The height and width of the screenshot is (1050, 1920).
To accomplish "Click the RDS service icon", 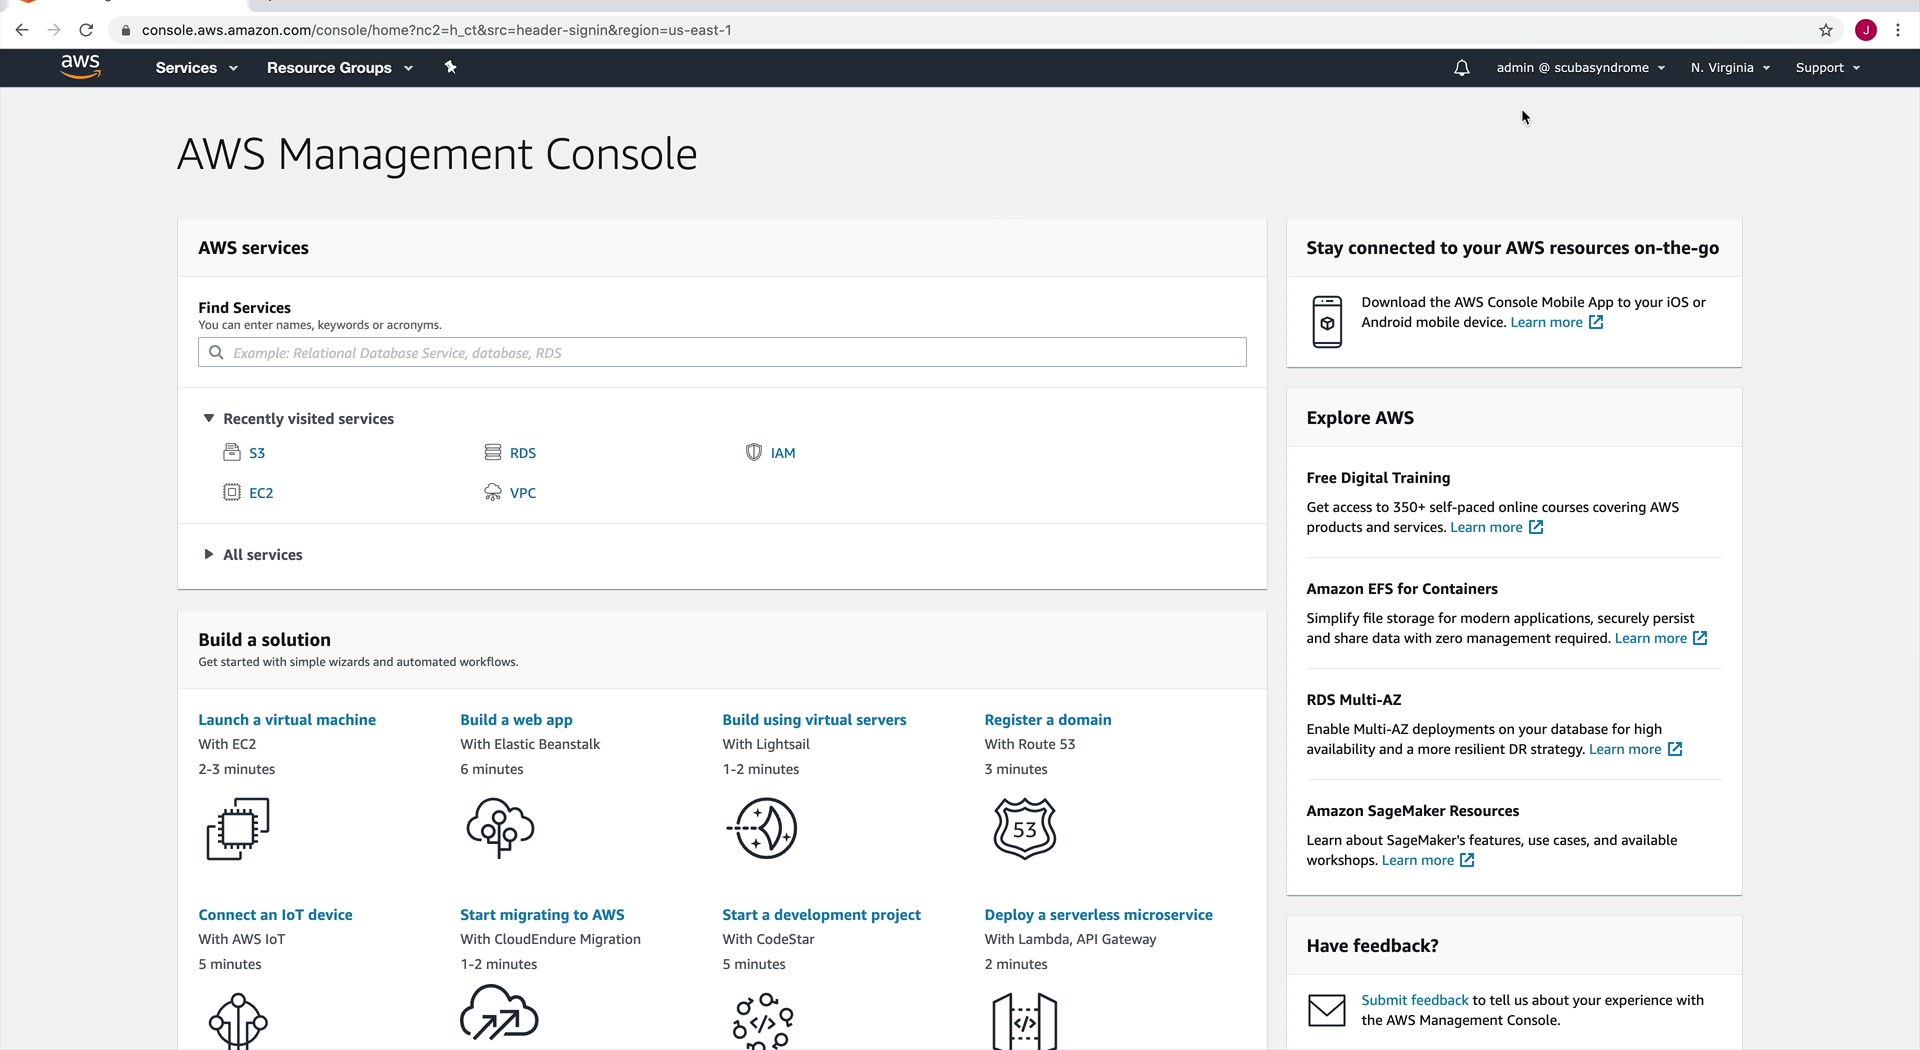I will coord(493,452).
